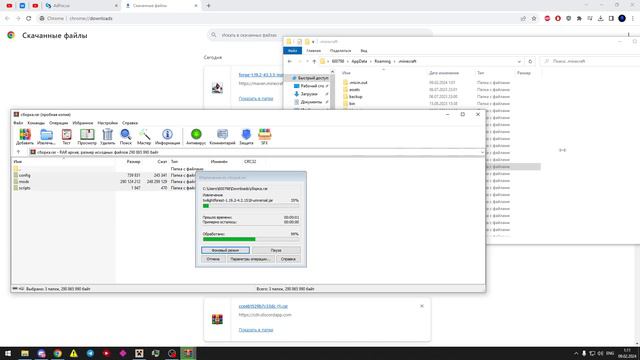This screenshot has width=640, height=360.
Task: Bookmark page with Chrome star icon
Action: 534,18
